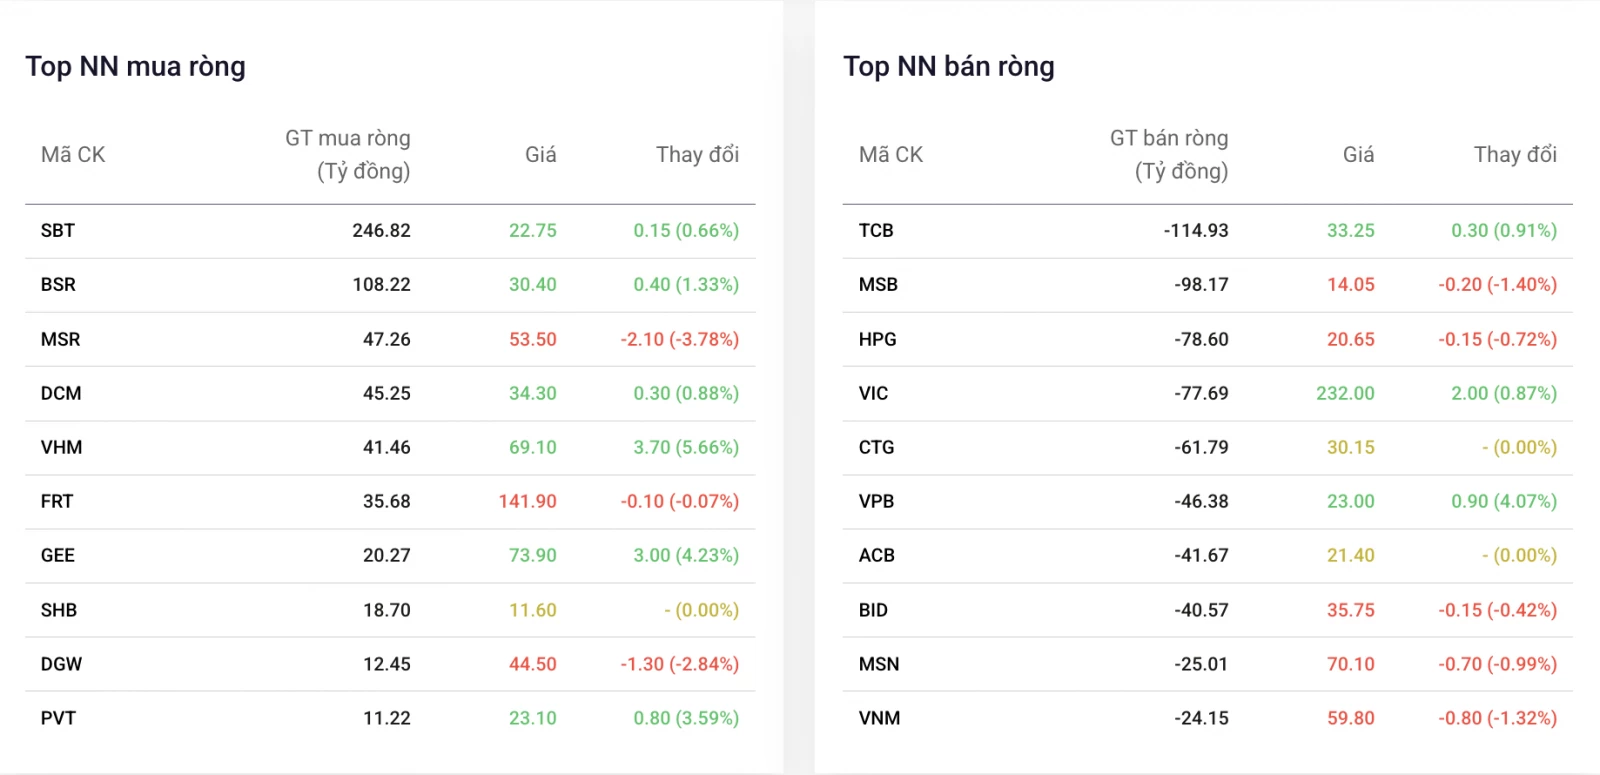Click the VHM price 69.10
The height and width of the screenshot is (775, 1600).
click(533, 447)
